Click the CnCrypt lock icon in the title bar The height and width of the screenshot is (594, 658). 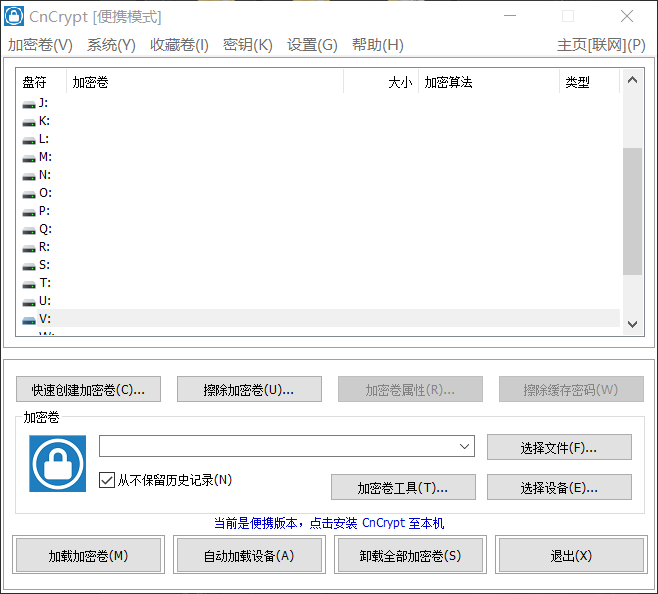(14, 16)
